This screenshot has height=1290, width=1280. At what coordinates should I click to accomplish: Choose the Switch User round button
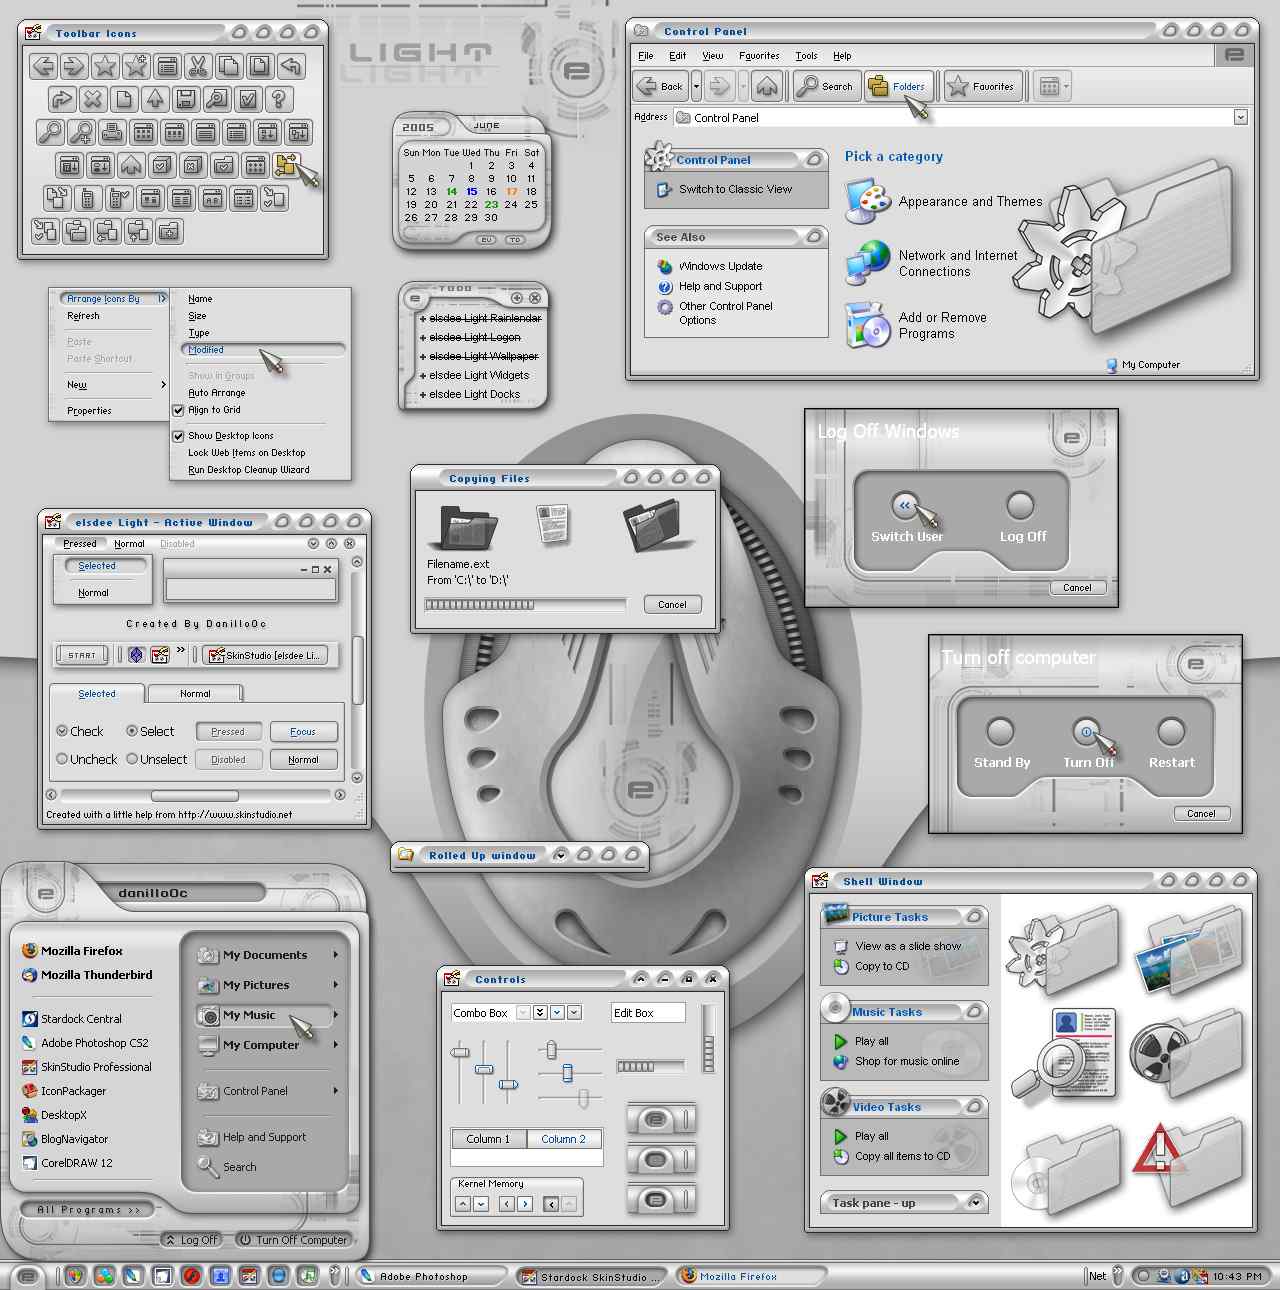(904, 506)
